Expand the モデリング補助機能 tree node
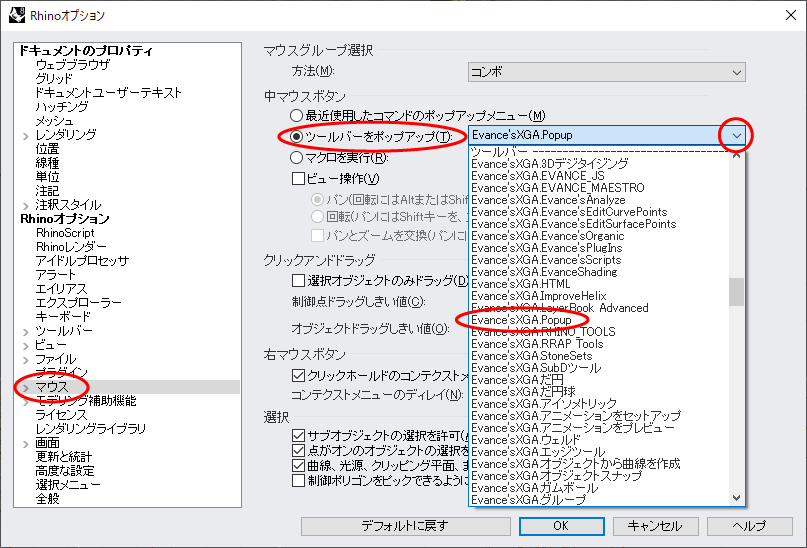 pos(26,401)
